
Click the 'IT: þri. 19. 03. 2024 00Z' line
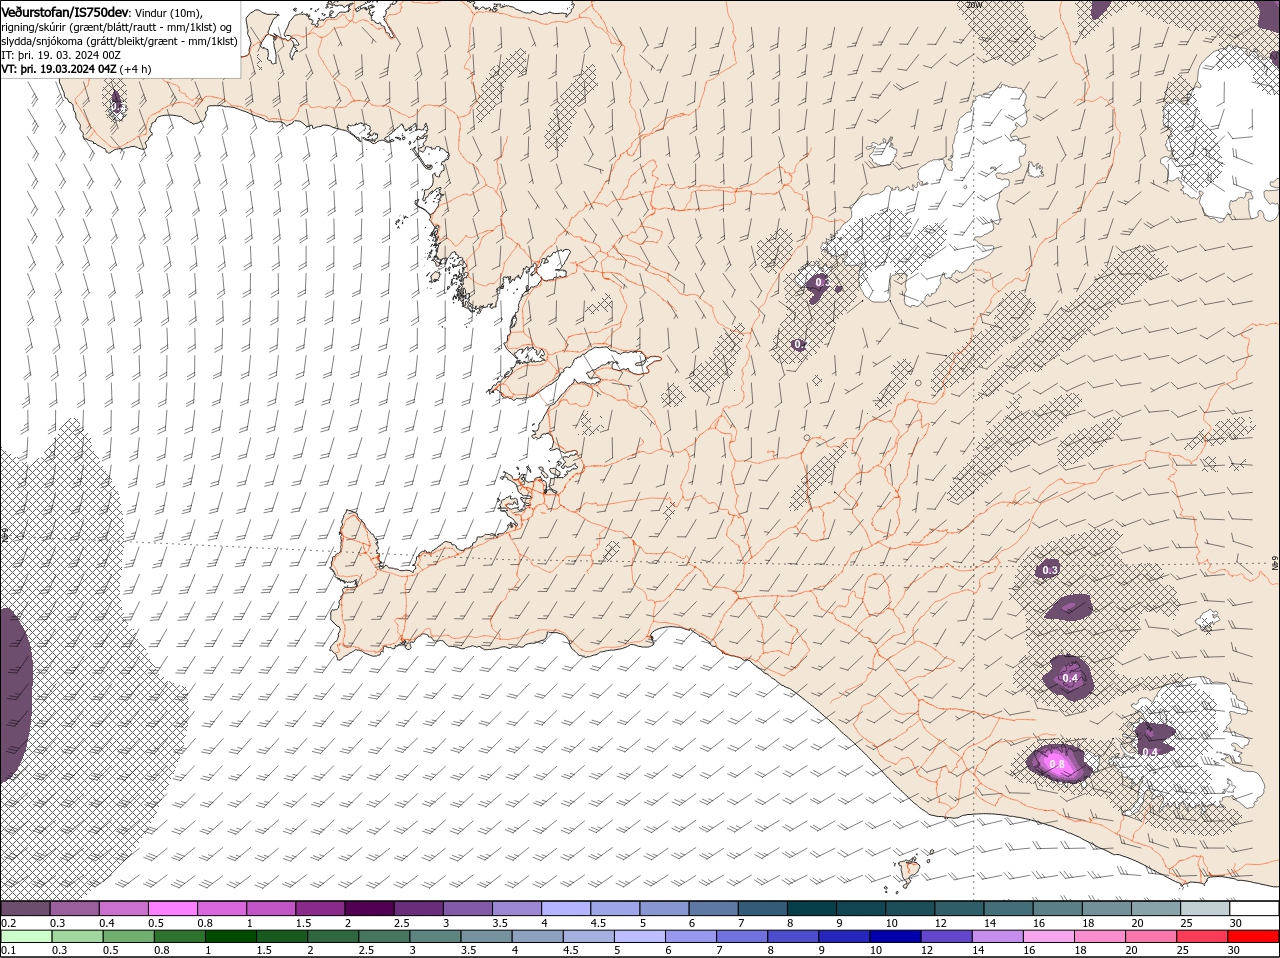pos(59,55)
